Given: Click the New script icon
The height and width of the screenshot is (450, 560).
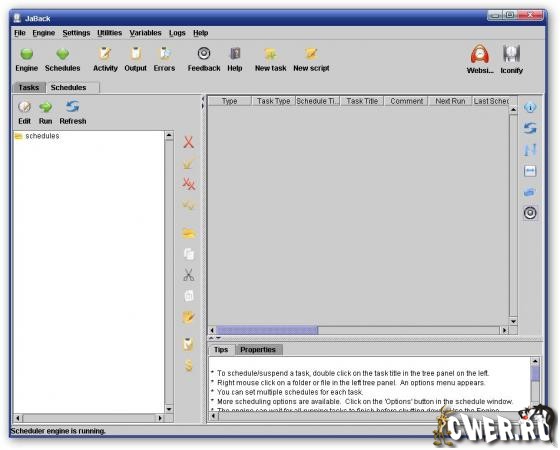Looking at the screenshot, I should tap(311, 54).
